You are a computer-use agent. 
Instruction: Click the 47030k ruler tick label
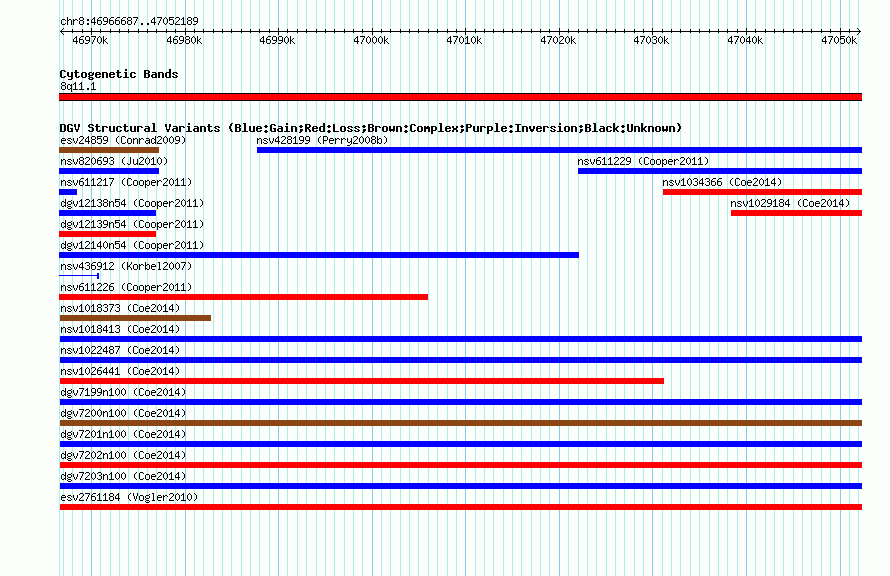click(651, 40)
